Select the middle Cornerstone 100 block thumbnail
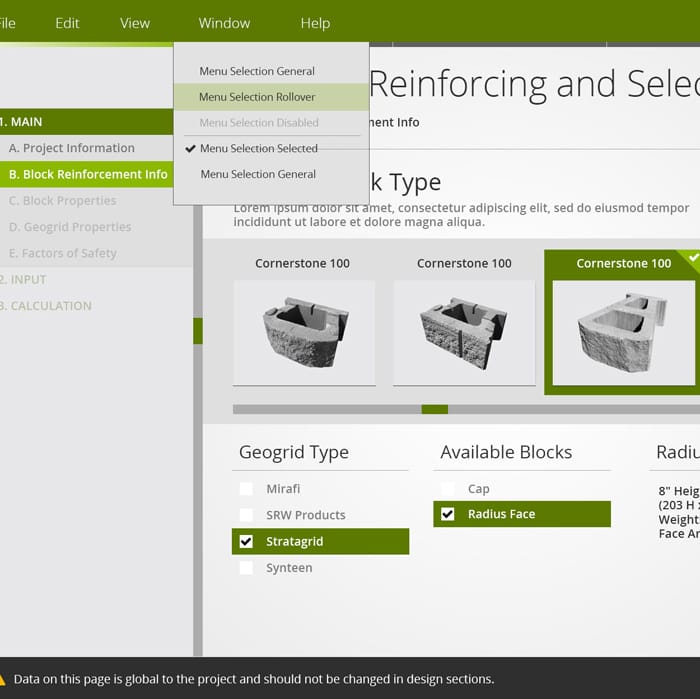The height and width of the screenshot is (699, 700). tap(464, 333)
